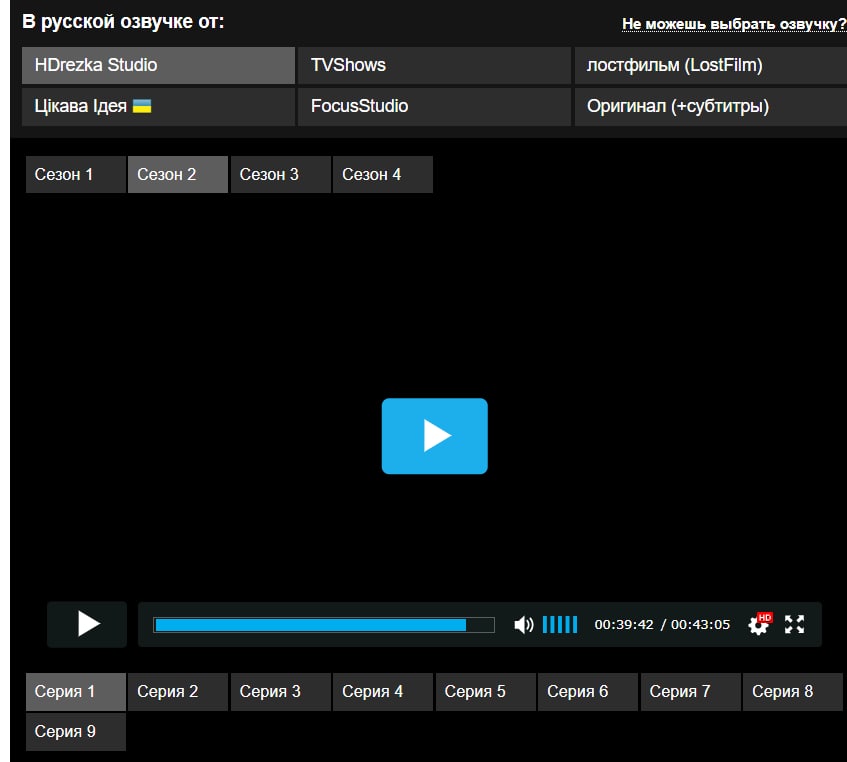This screenshot has height=762, width=847.
Task: Seek in the video progress bar
Action: (x=324, y=625)
